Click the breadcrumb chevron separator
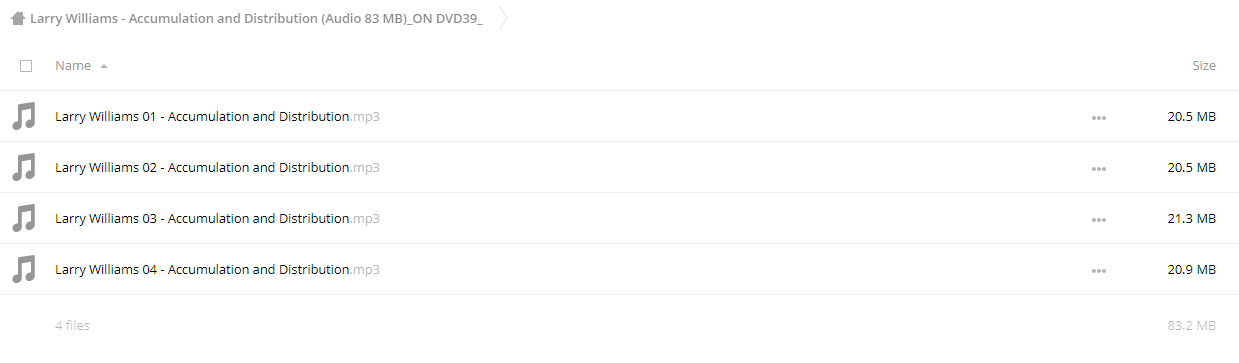 click(x=502, y=18)
